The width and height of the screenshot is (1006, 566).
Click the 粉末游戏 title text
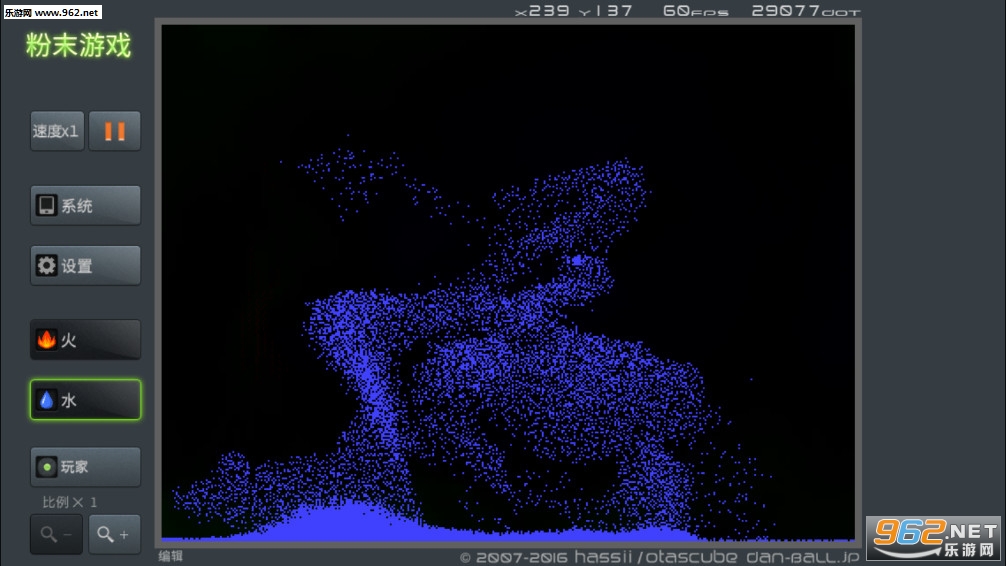[78, 46]
